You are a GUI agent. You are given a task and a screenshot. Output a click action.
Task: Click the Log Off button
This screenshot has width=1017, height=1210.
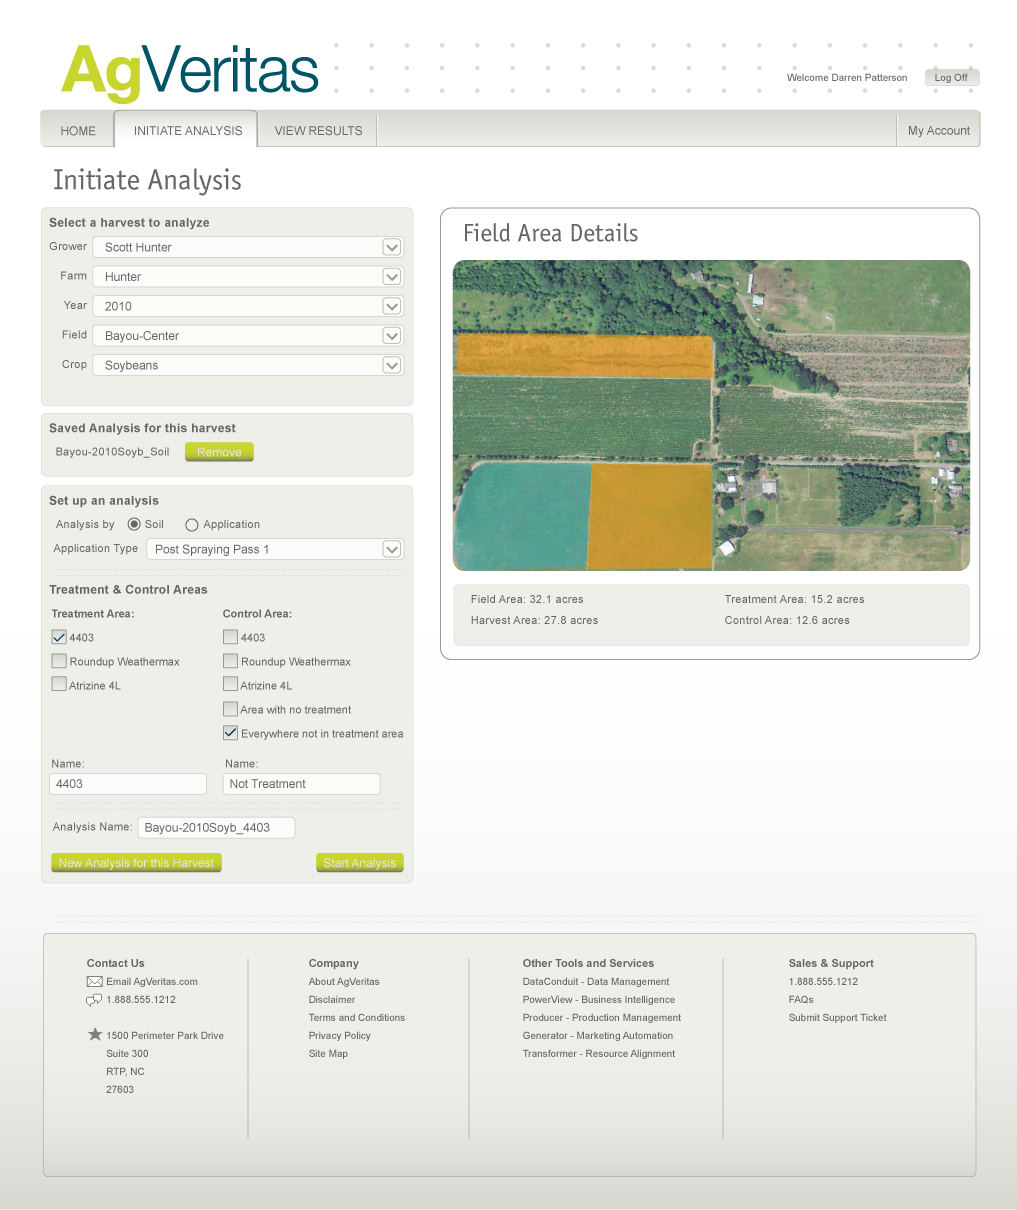pos(951,77)
